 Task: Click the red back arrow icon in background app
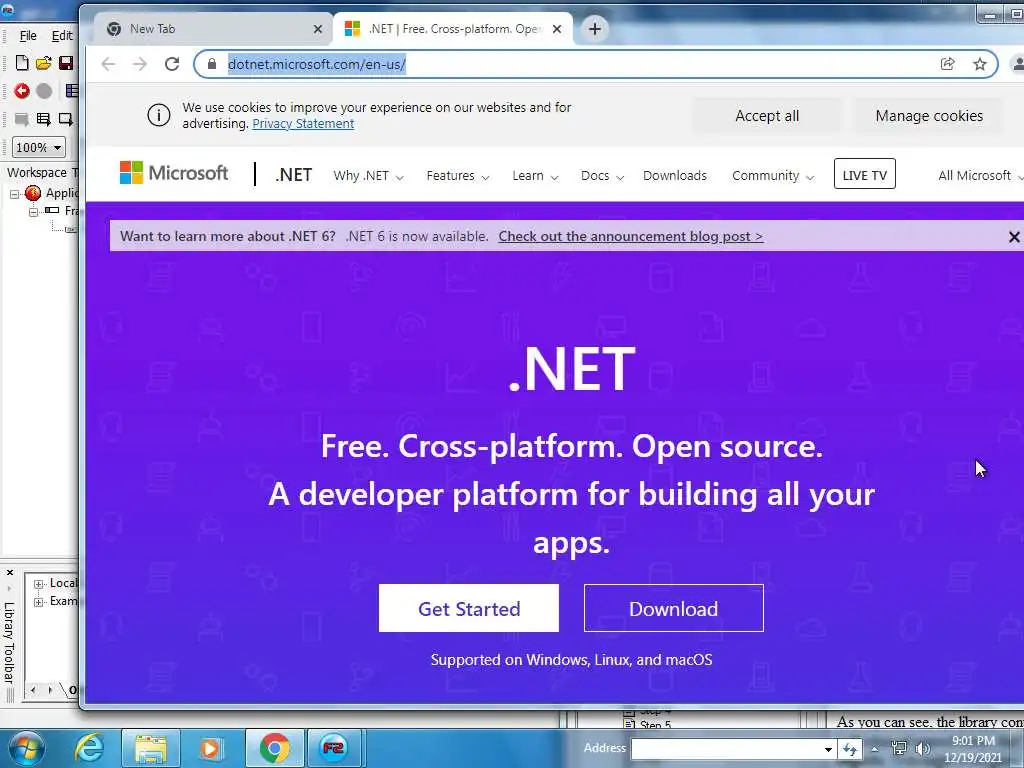click(x=22, y=91)
